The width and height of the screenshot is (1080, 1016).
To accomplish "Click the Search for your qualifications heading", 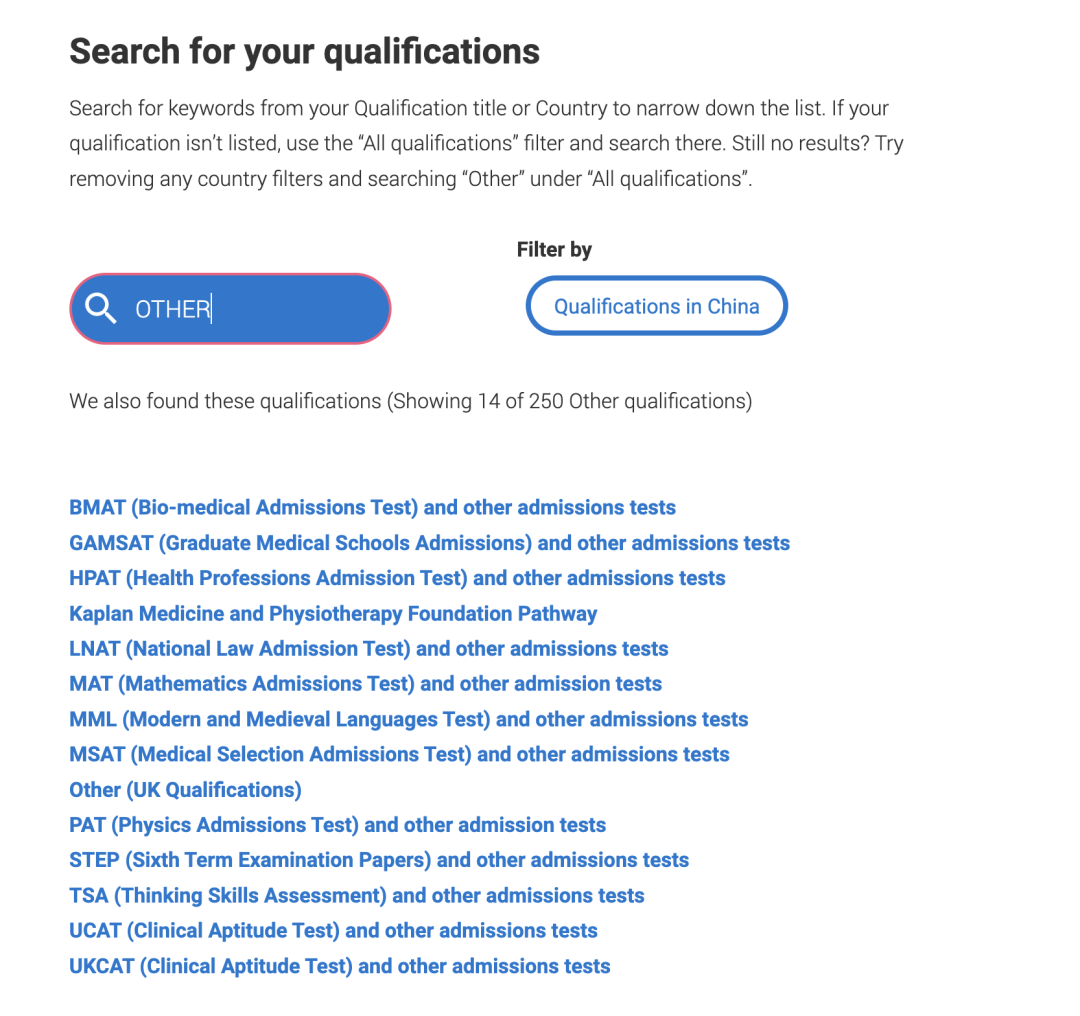I will (x=304, y=52).
